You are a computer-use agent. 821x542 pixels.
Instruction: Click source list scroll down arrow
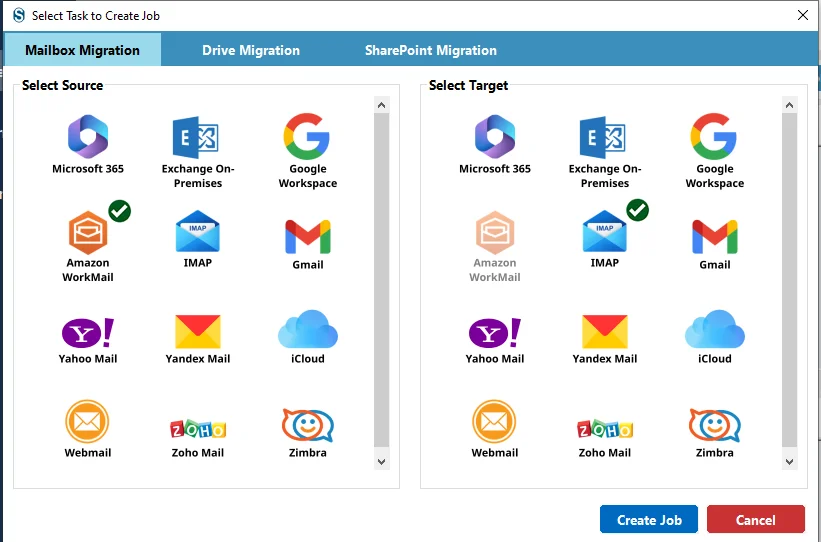coord(382,461)
